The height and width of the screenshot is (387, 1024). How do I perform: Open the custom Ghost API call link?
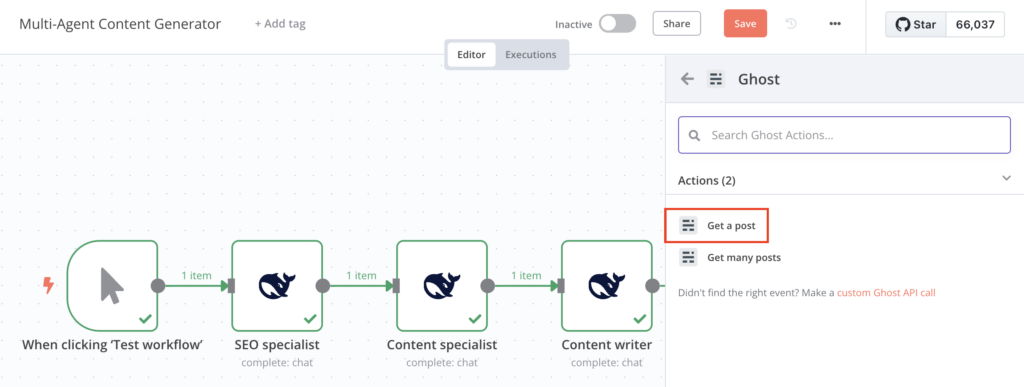[886, 293]
